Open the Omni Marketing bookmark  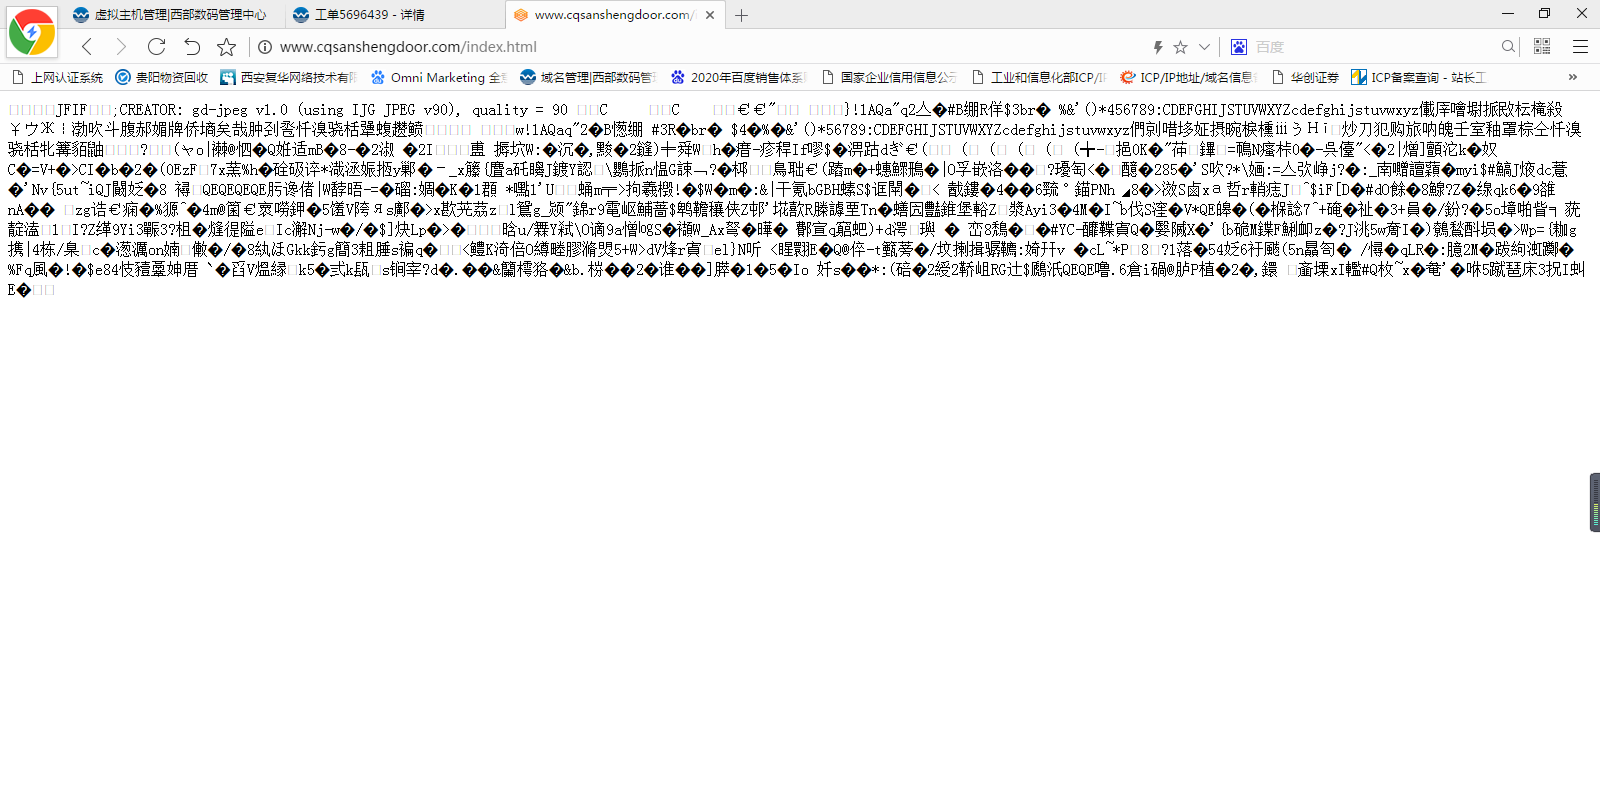pos(437,77)
